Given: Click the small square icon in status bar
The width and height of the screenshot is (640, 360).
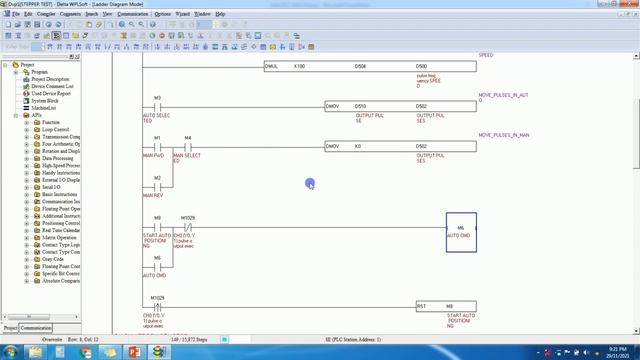Looking at the screenshot, I should click(224, 340).
